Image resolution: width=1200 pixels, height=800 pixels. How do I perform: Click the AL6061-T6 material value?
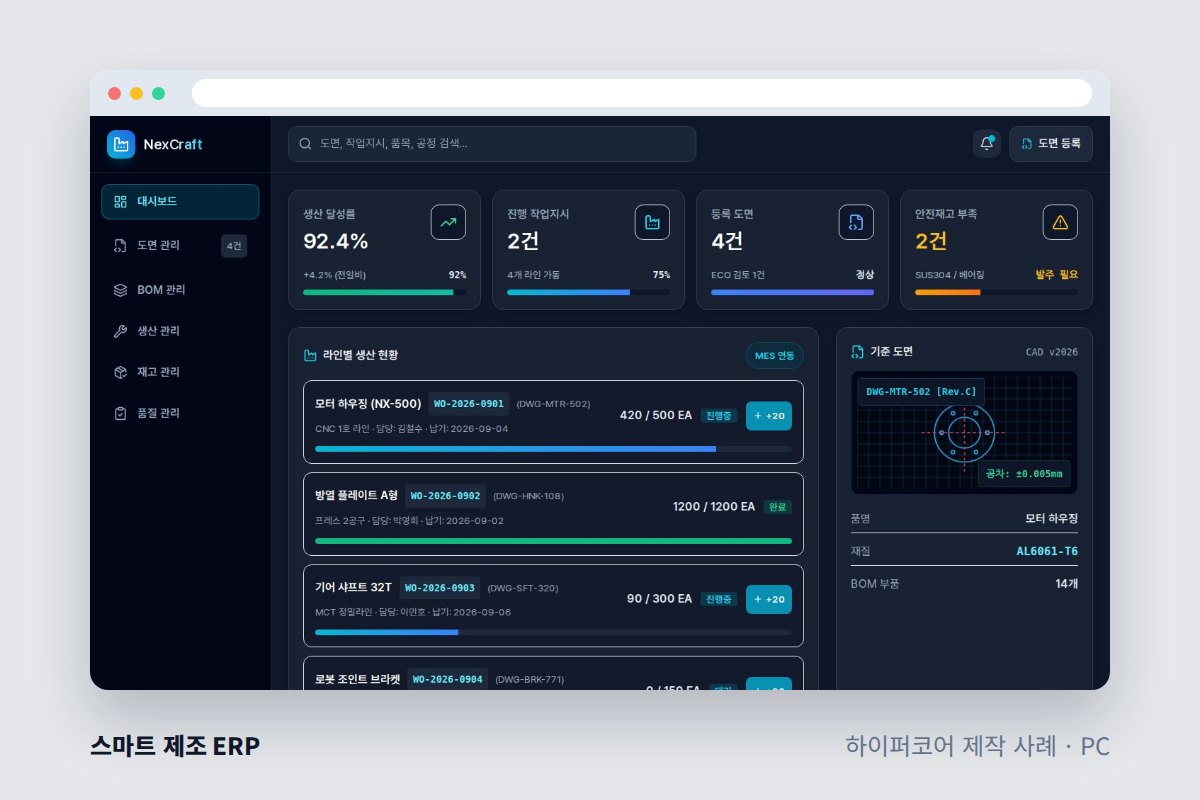click(x=1047, y=551)
